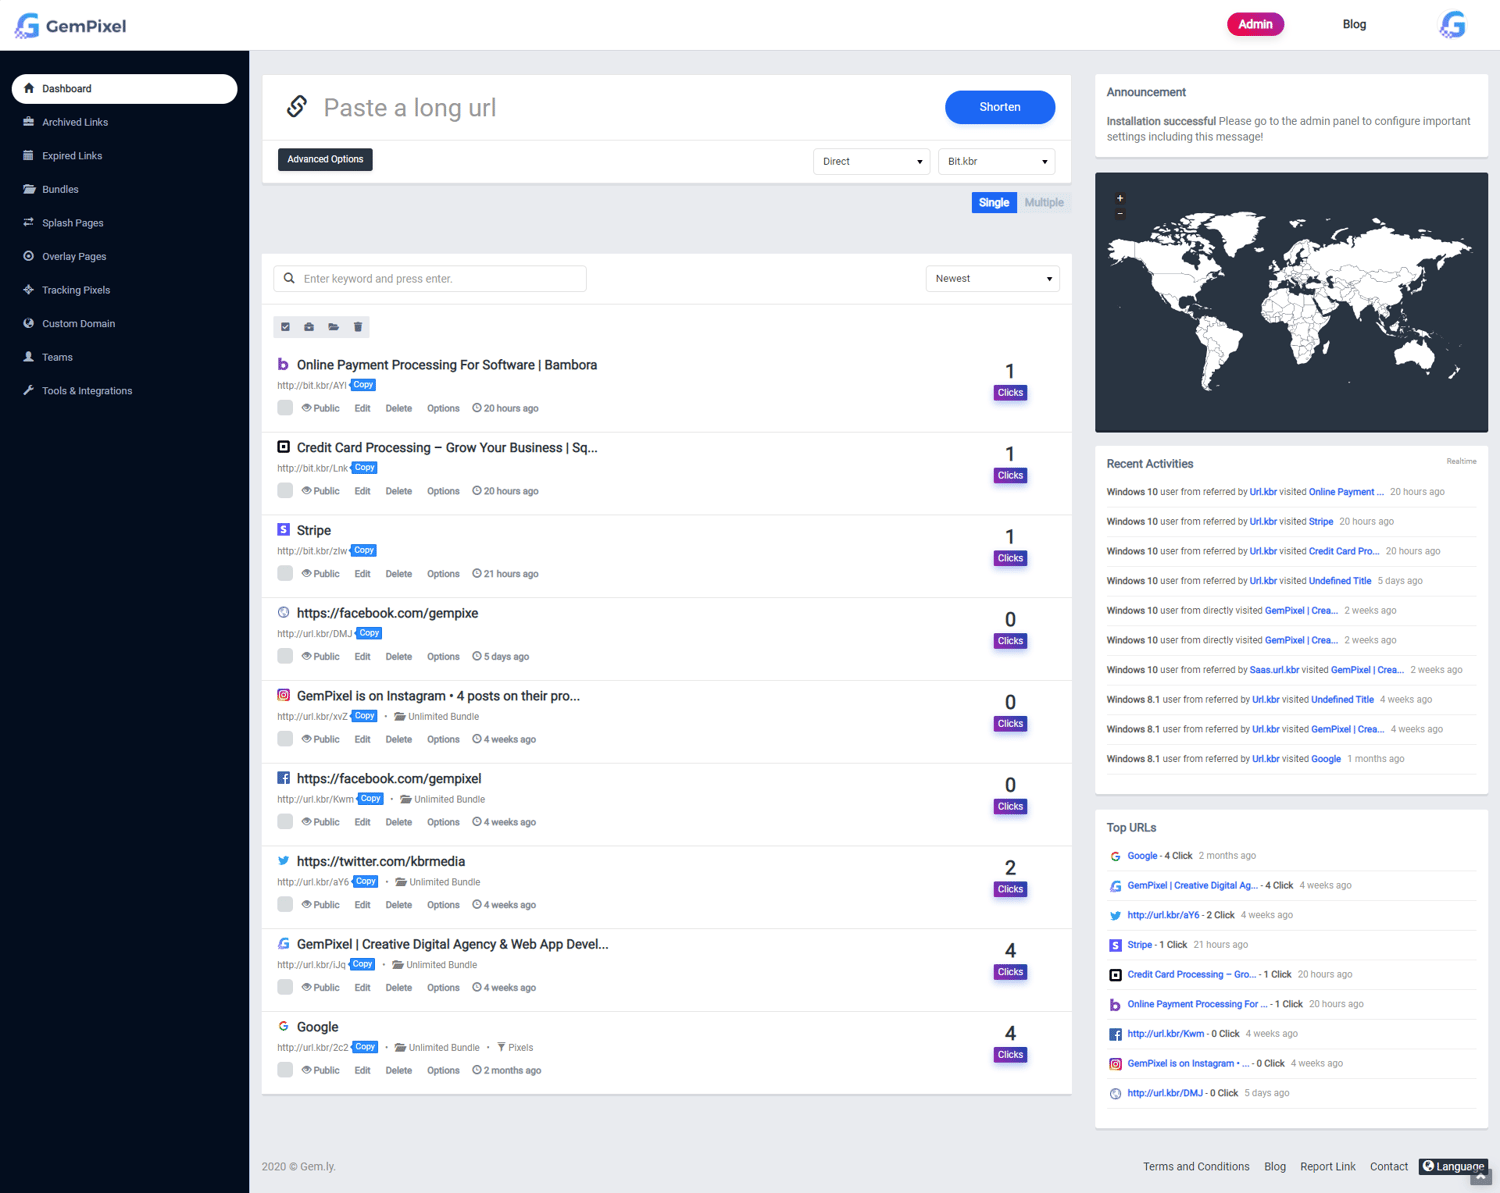The width and height of the screenshot is (1500, 1193).
Task: Zoom out on the world map
Action: click(x=1120, y=213)
